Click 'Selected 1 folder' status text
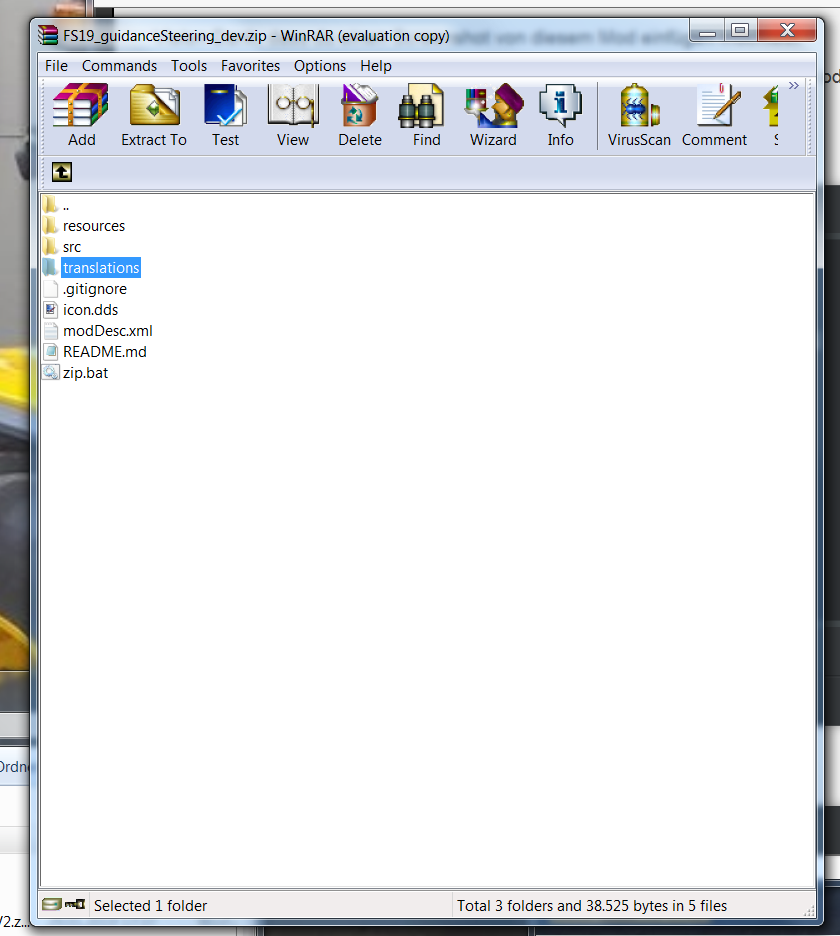This screenshot has width=840, height=936. point(150,906)
